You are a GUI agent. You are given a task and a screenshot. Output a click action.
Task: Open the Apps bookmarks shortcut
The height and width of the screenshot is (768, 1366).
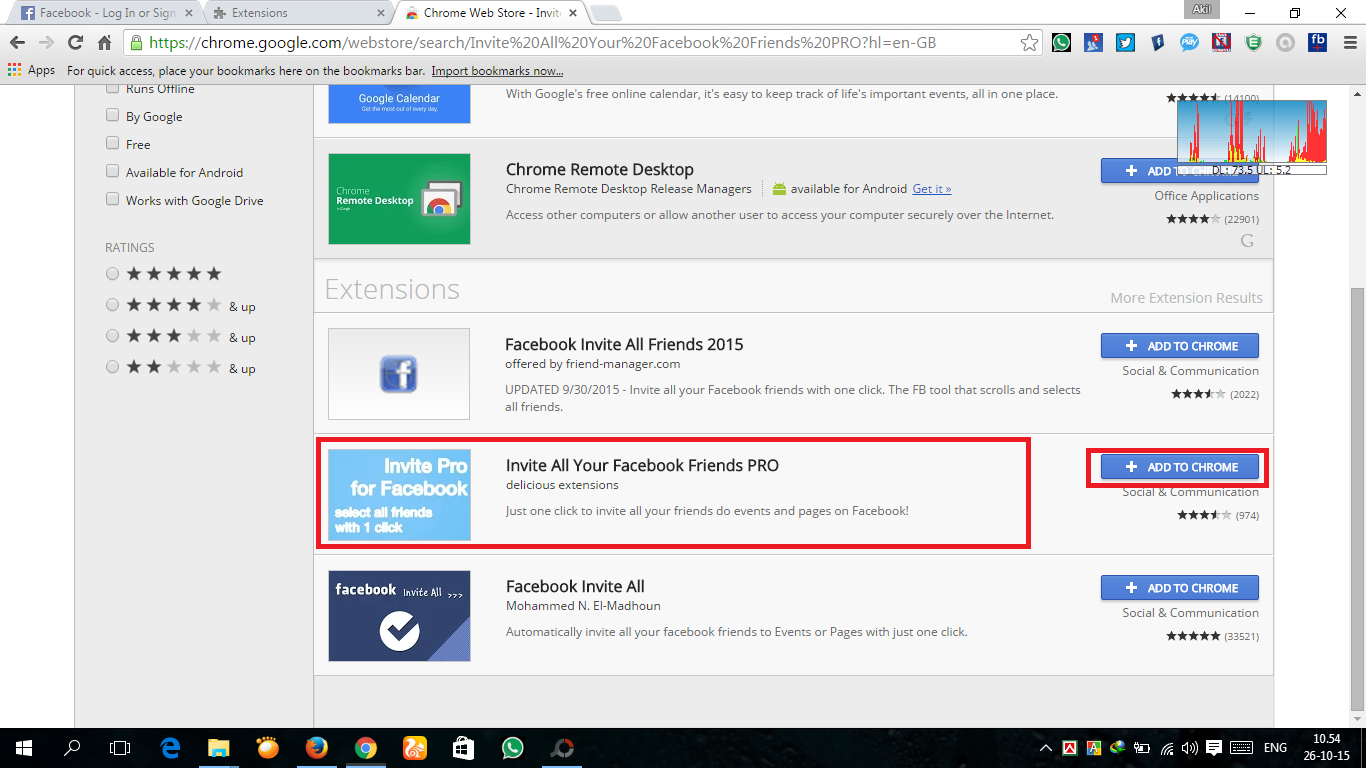click(x=31, y=70)
